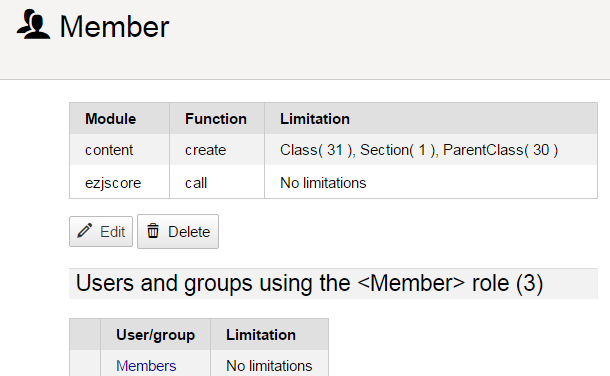
Task: Click No limitations beside Members
Action: [269, 366]
